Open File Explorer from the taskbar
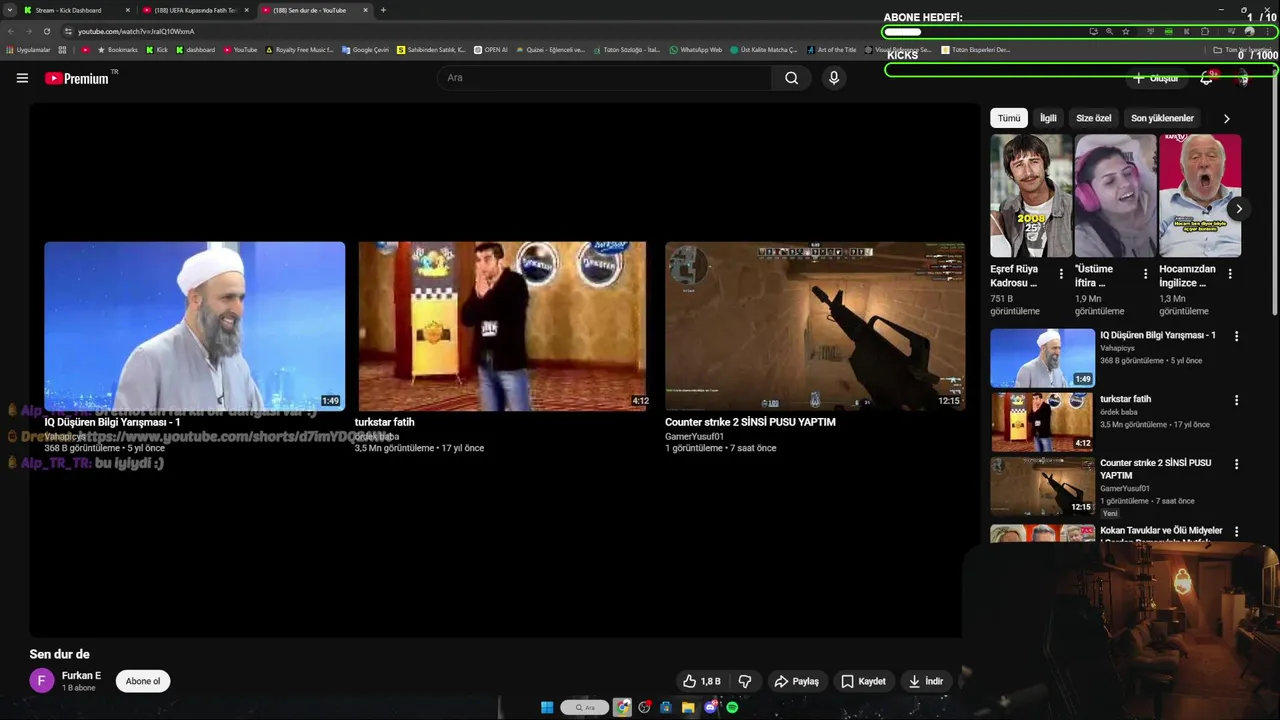This screenshot has height=720, width=1280. [x=688, y=708]
